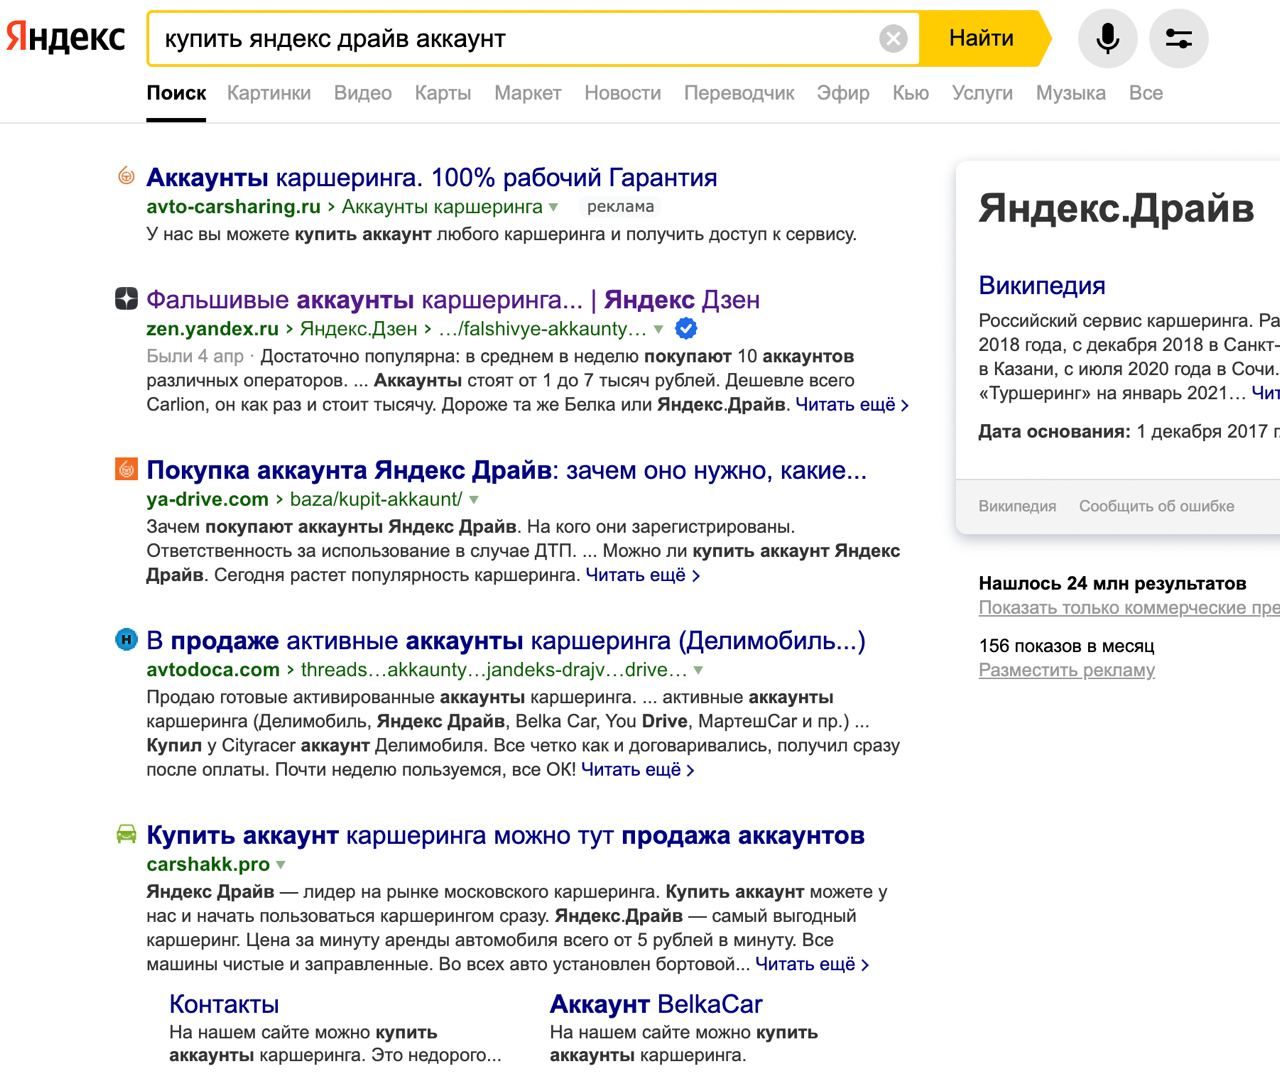
Task: Open the Маркет tab
Action: 527,93
